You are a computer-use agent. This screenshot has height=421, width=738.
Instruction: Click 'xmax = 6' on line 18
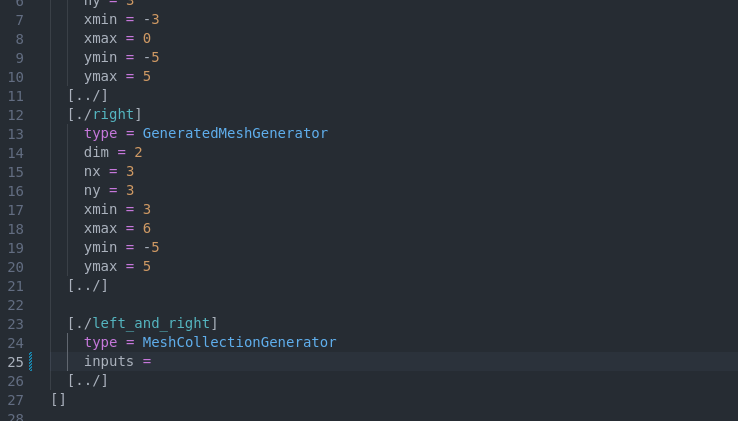pos(117,228)
